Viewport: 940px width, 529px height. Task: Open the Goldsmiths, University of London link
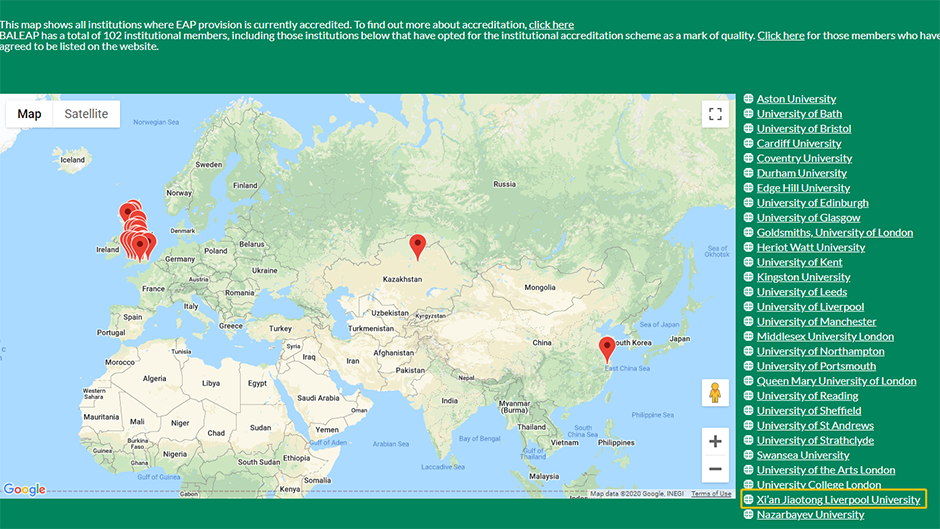[x=834, y=232]
